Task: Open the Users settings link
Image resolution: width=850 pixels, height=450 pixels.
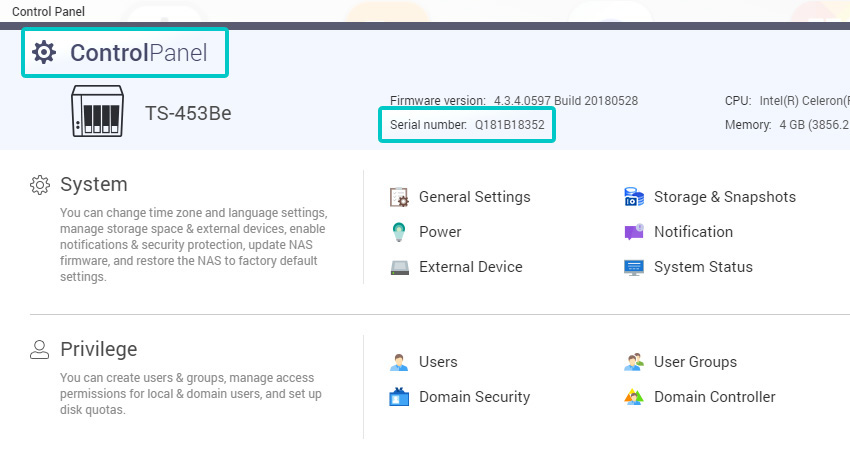Action: click(438, 362)
